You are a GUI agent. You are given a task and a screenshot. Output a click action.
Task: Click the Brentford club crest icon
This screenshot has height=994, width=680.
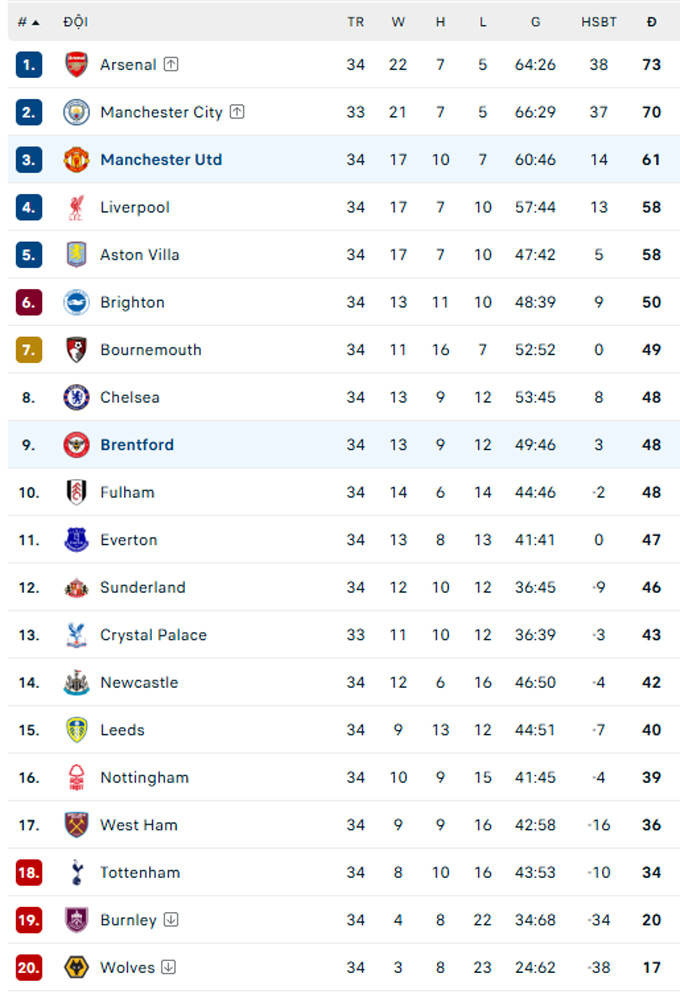pyautogui.click(x=77, y=445)
